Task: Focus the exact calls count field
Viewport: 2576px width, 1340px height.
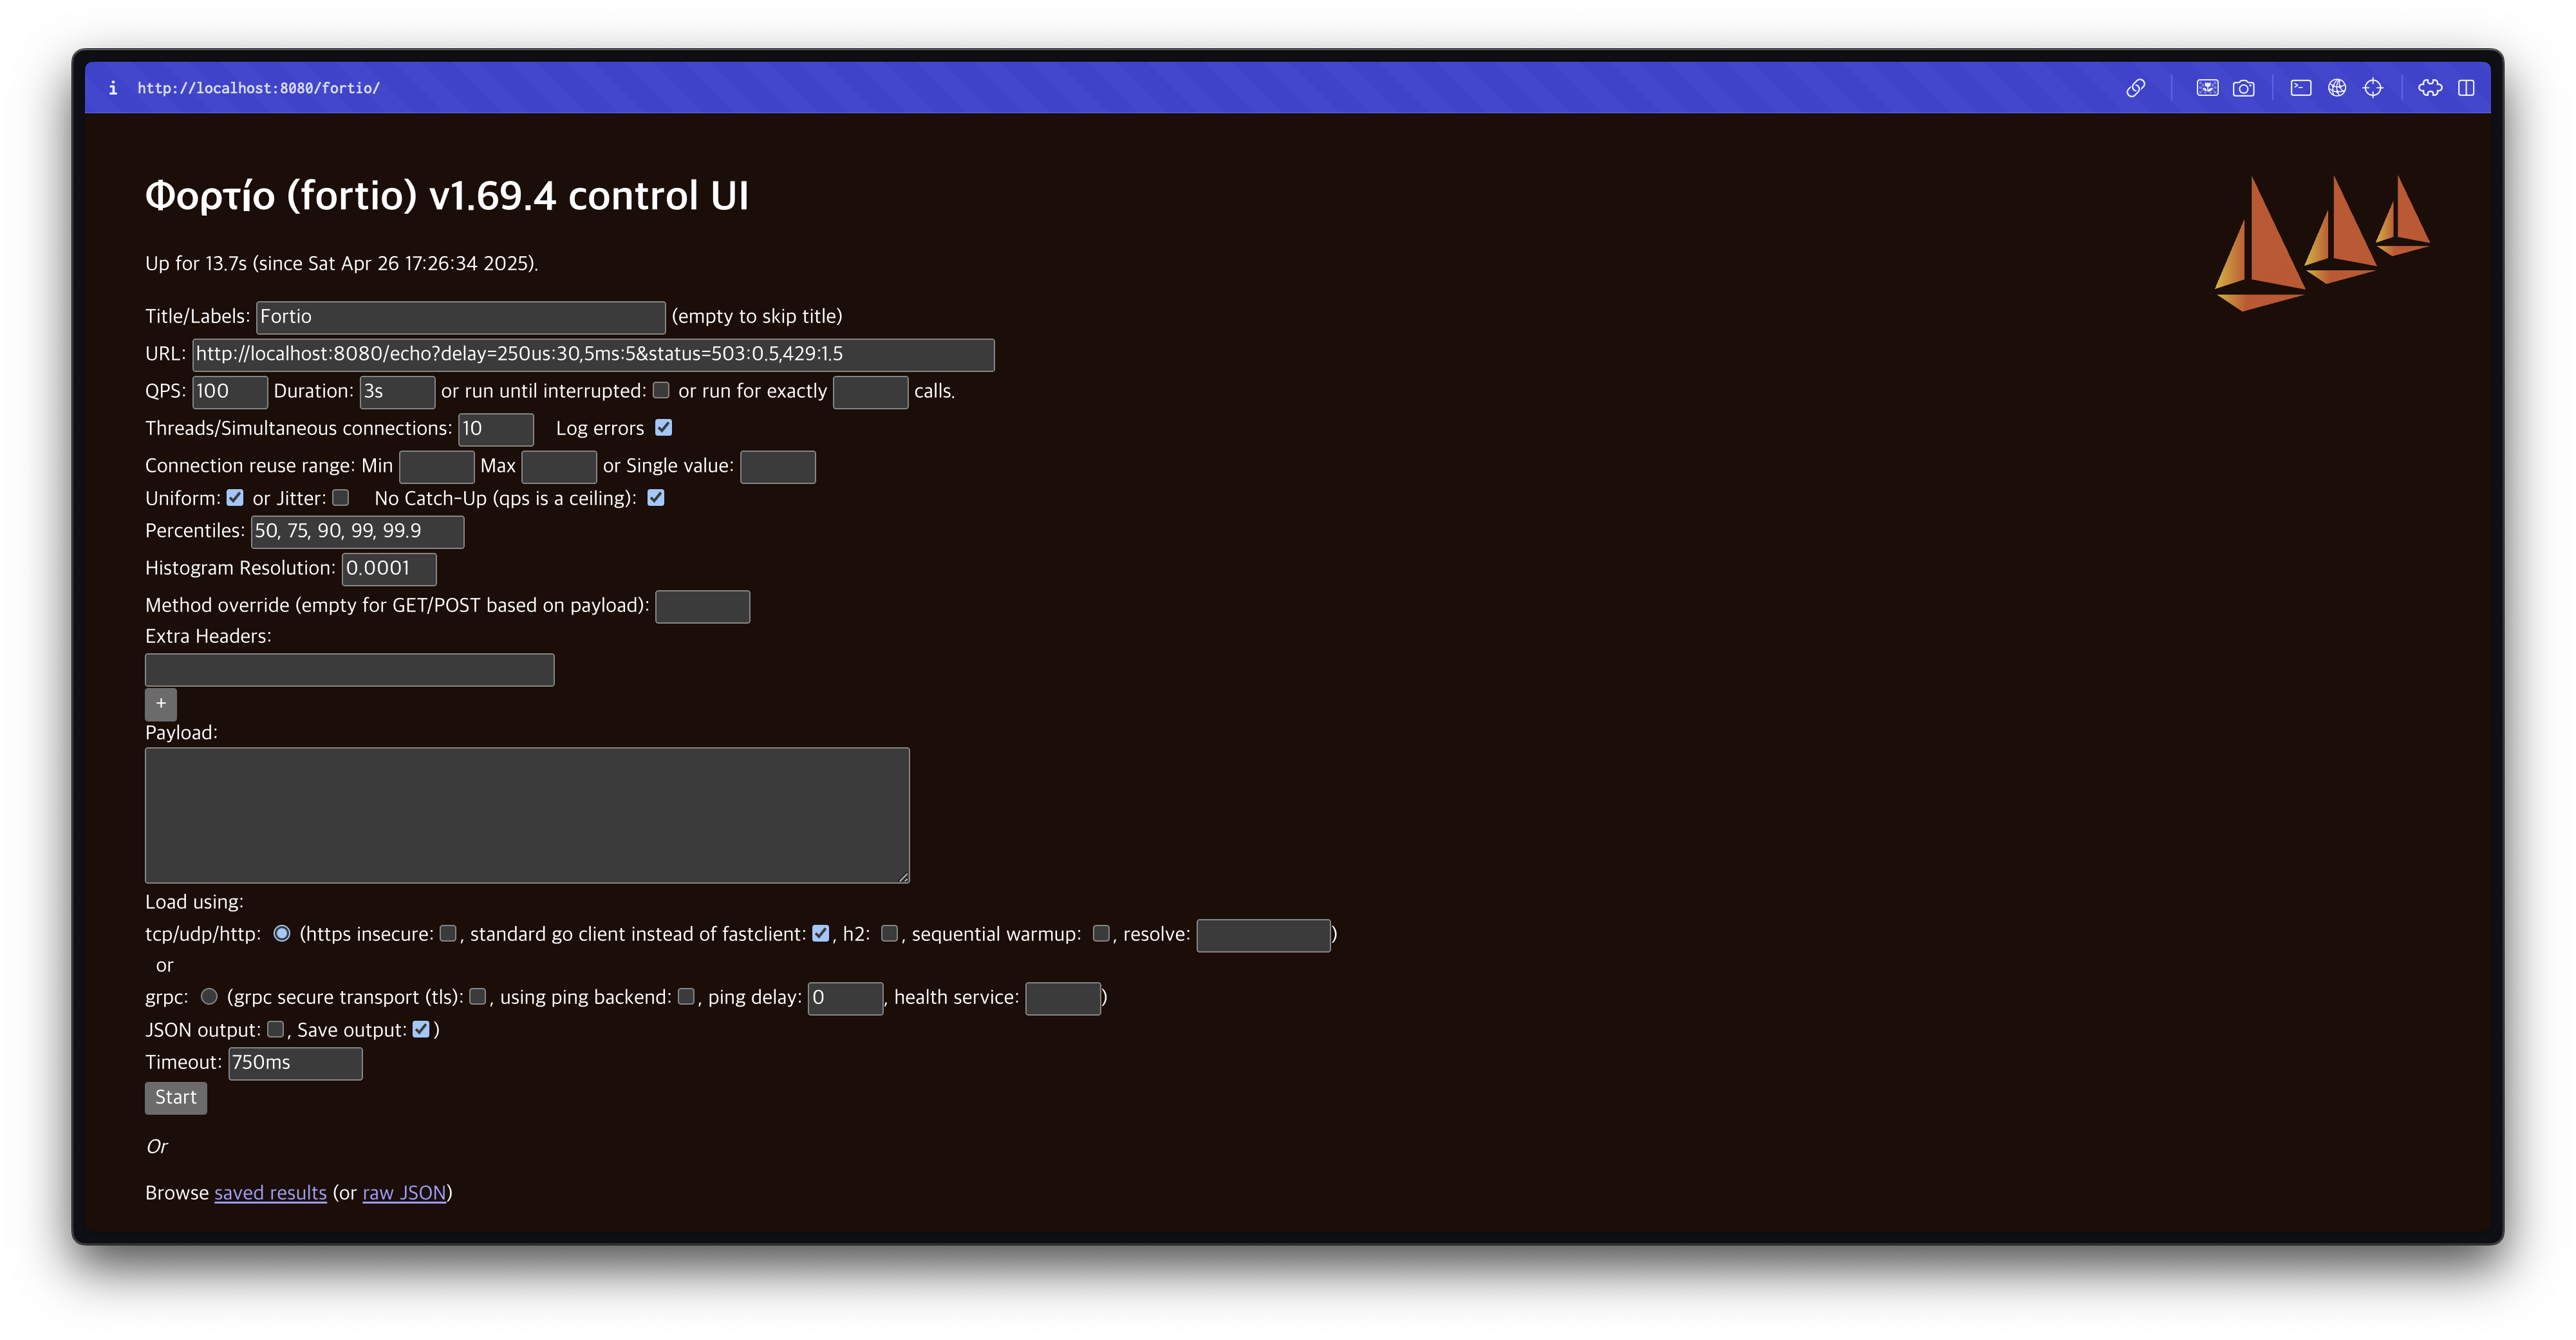Action: click(870, 392)
